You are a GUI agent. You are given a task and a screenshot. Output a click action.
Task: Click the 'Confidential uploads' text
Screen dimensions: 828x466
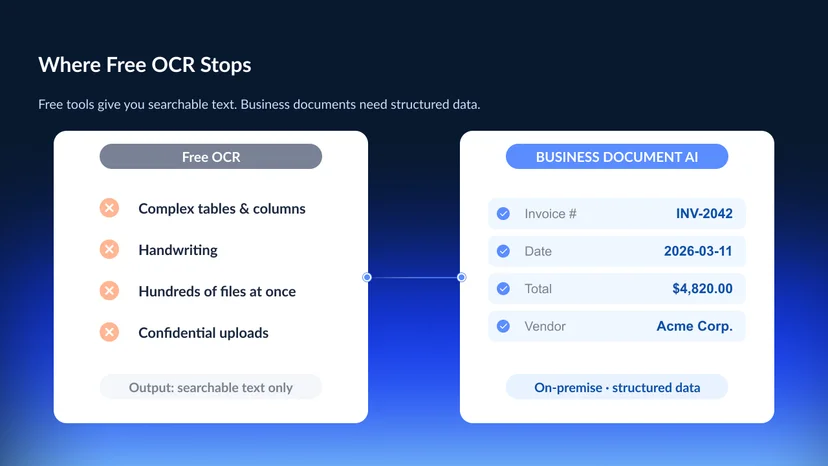pyautogui.click(x=203, y=333)
